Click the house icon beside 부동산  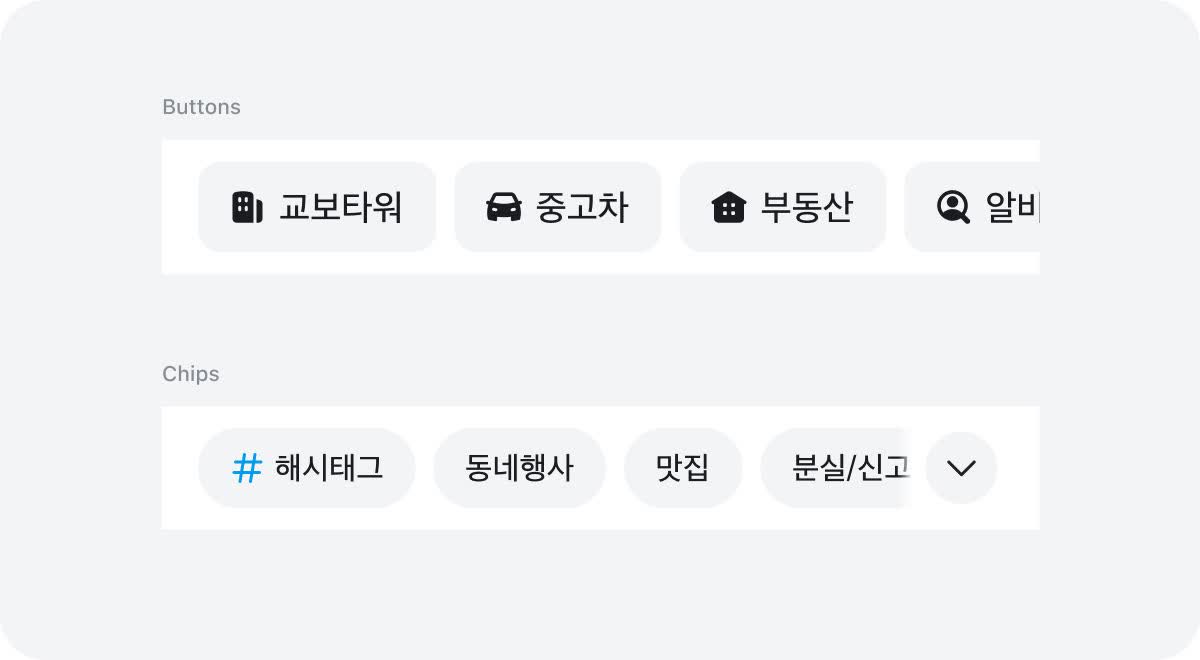[729, 207]
